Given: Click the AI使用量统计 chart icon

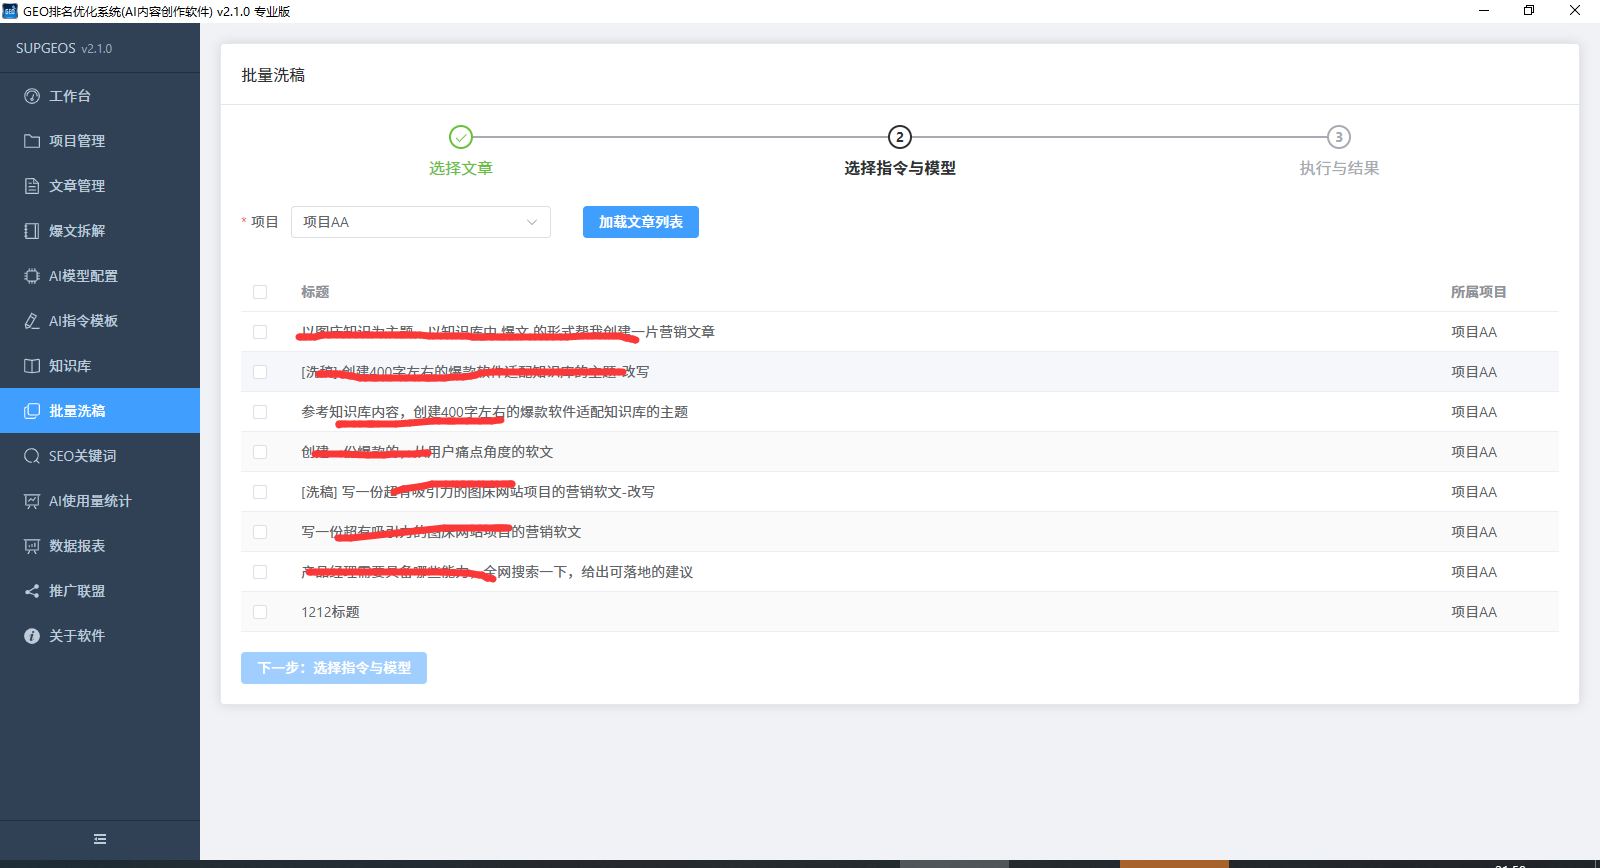Looking at the screenshot, I should (32, 501).
